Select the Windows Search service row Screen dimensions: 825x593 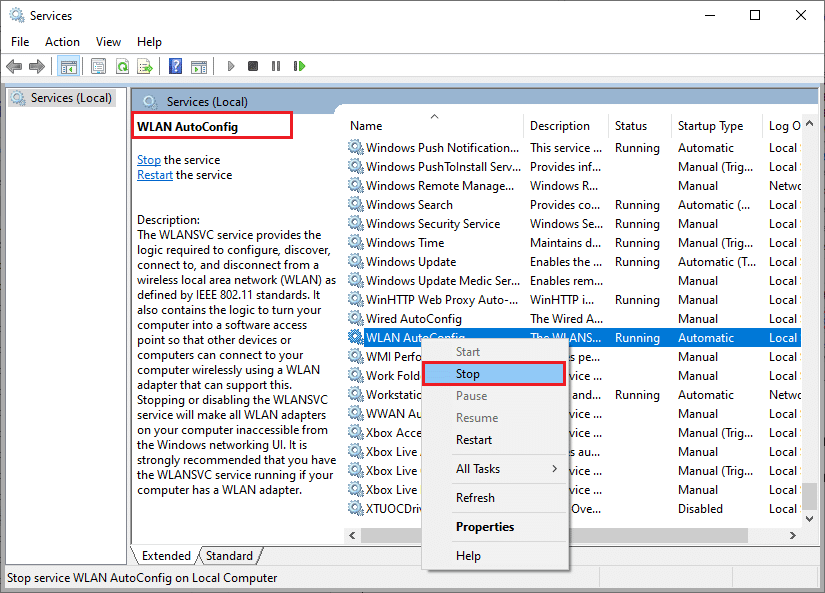pos(574,205)
